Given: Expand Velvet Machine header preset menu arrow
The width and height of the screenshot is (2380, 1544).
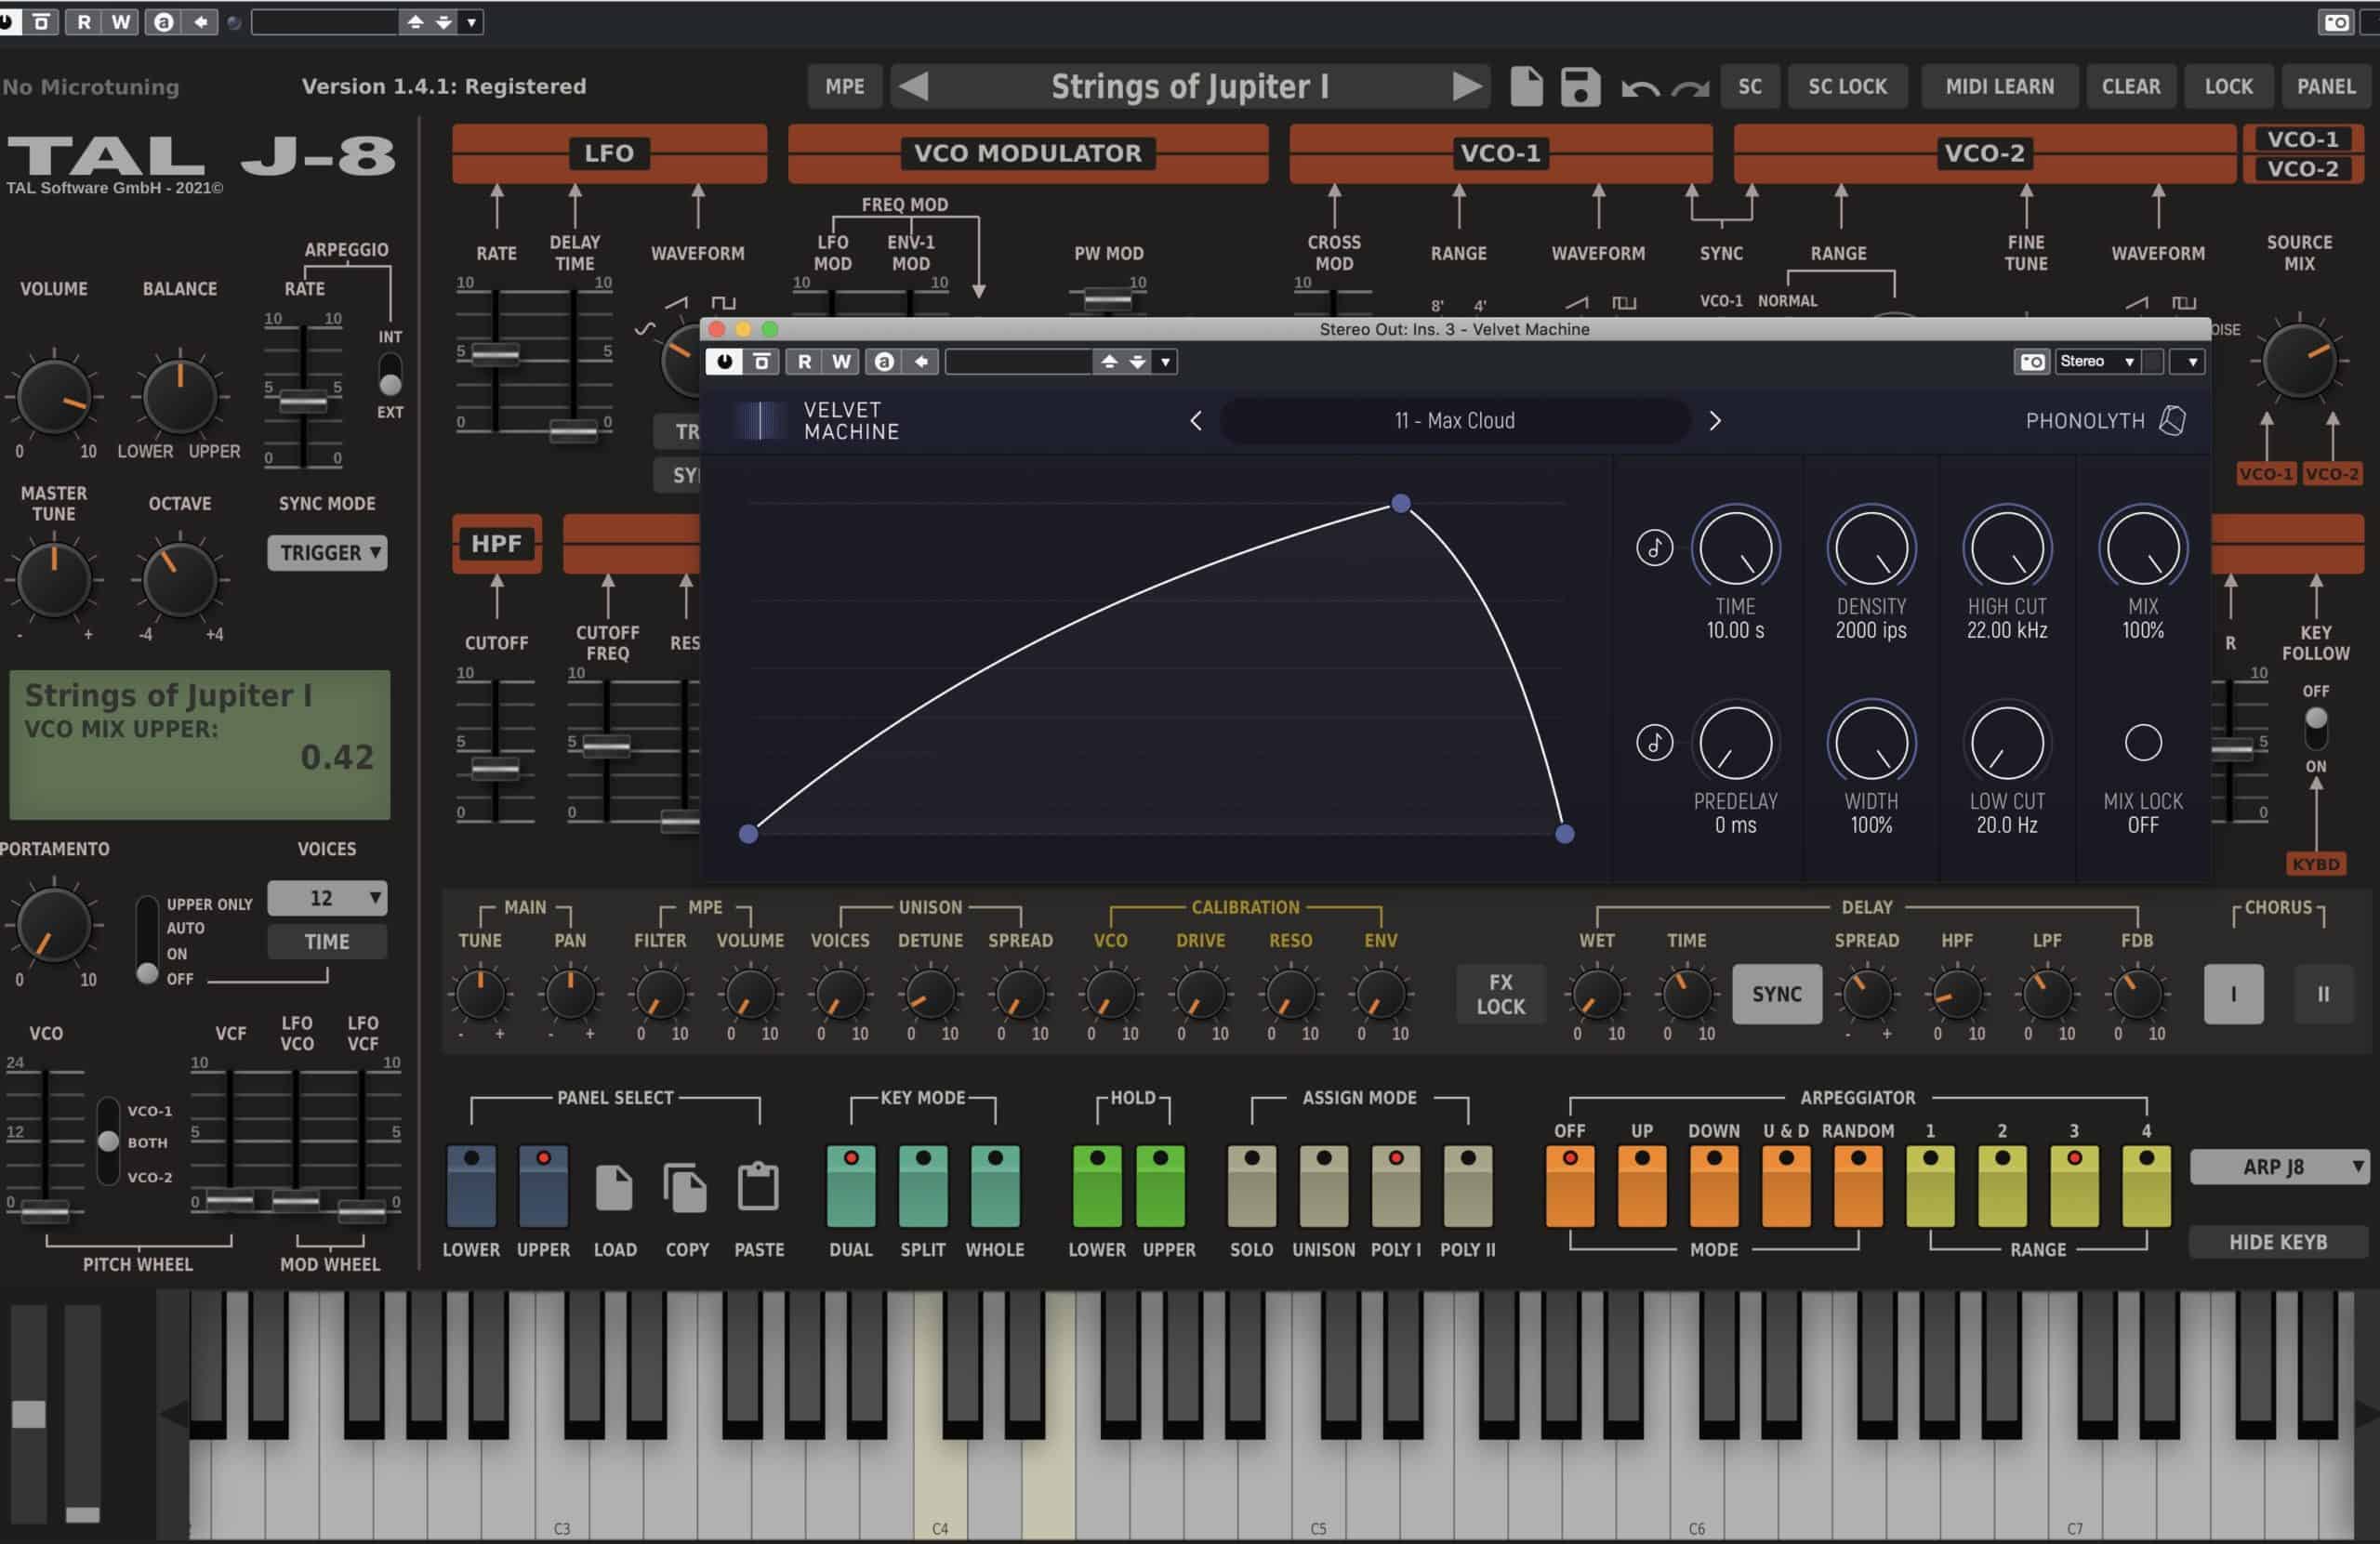Looking at the screenshot, I should coord(1165,362).
